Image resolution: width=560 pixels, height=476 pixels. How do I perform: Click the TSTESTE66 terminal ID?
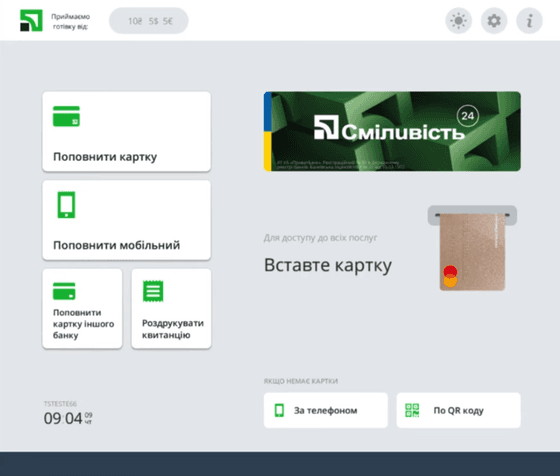coord(60,404)
